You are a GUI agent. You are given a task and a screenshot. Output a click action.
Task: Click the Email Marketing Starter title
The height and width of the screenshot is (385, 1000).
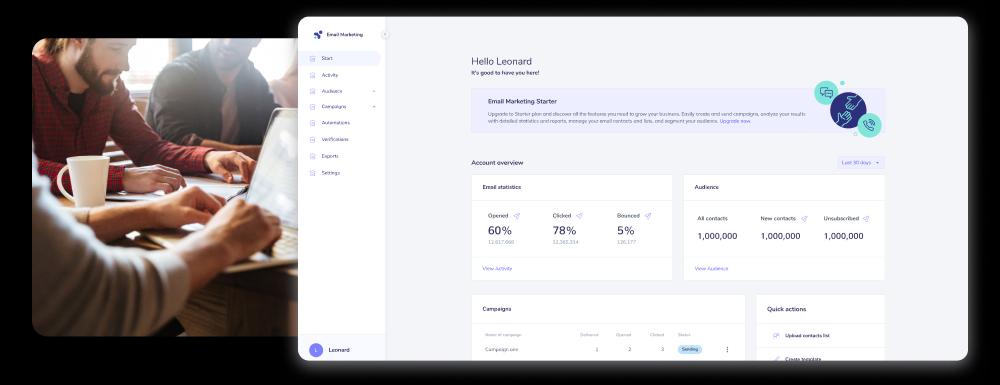(522, 101)
